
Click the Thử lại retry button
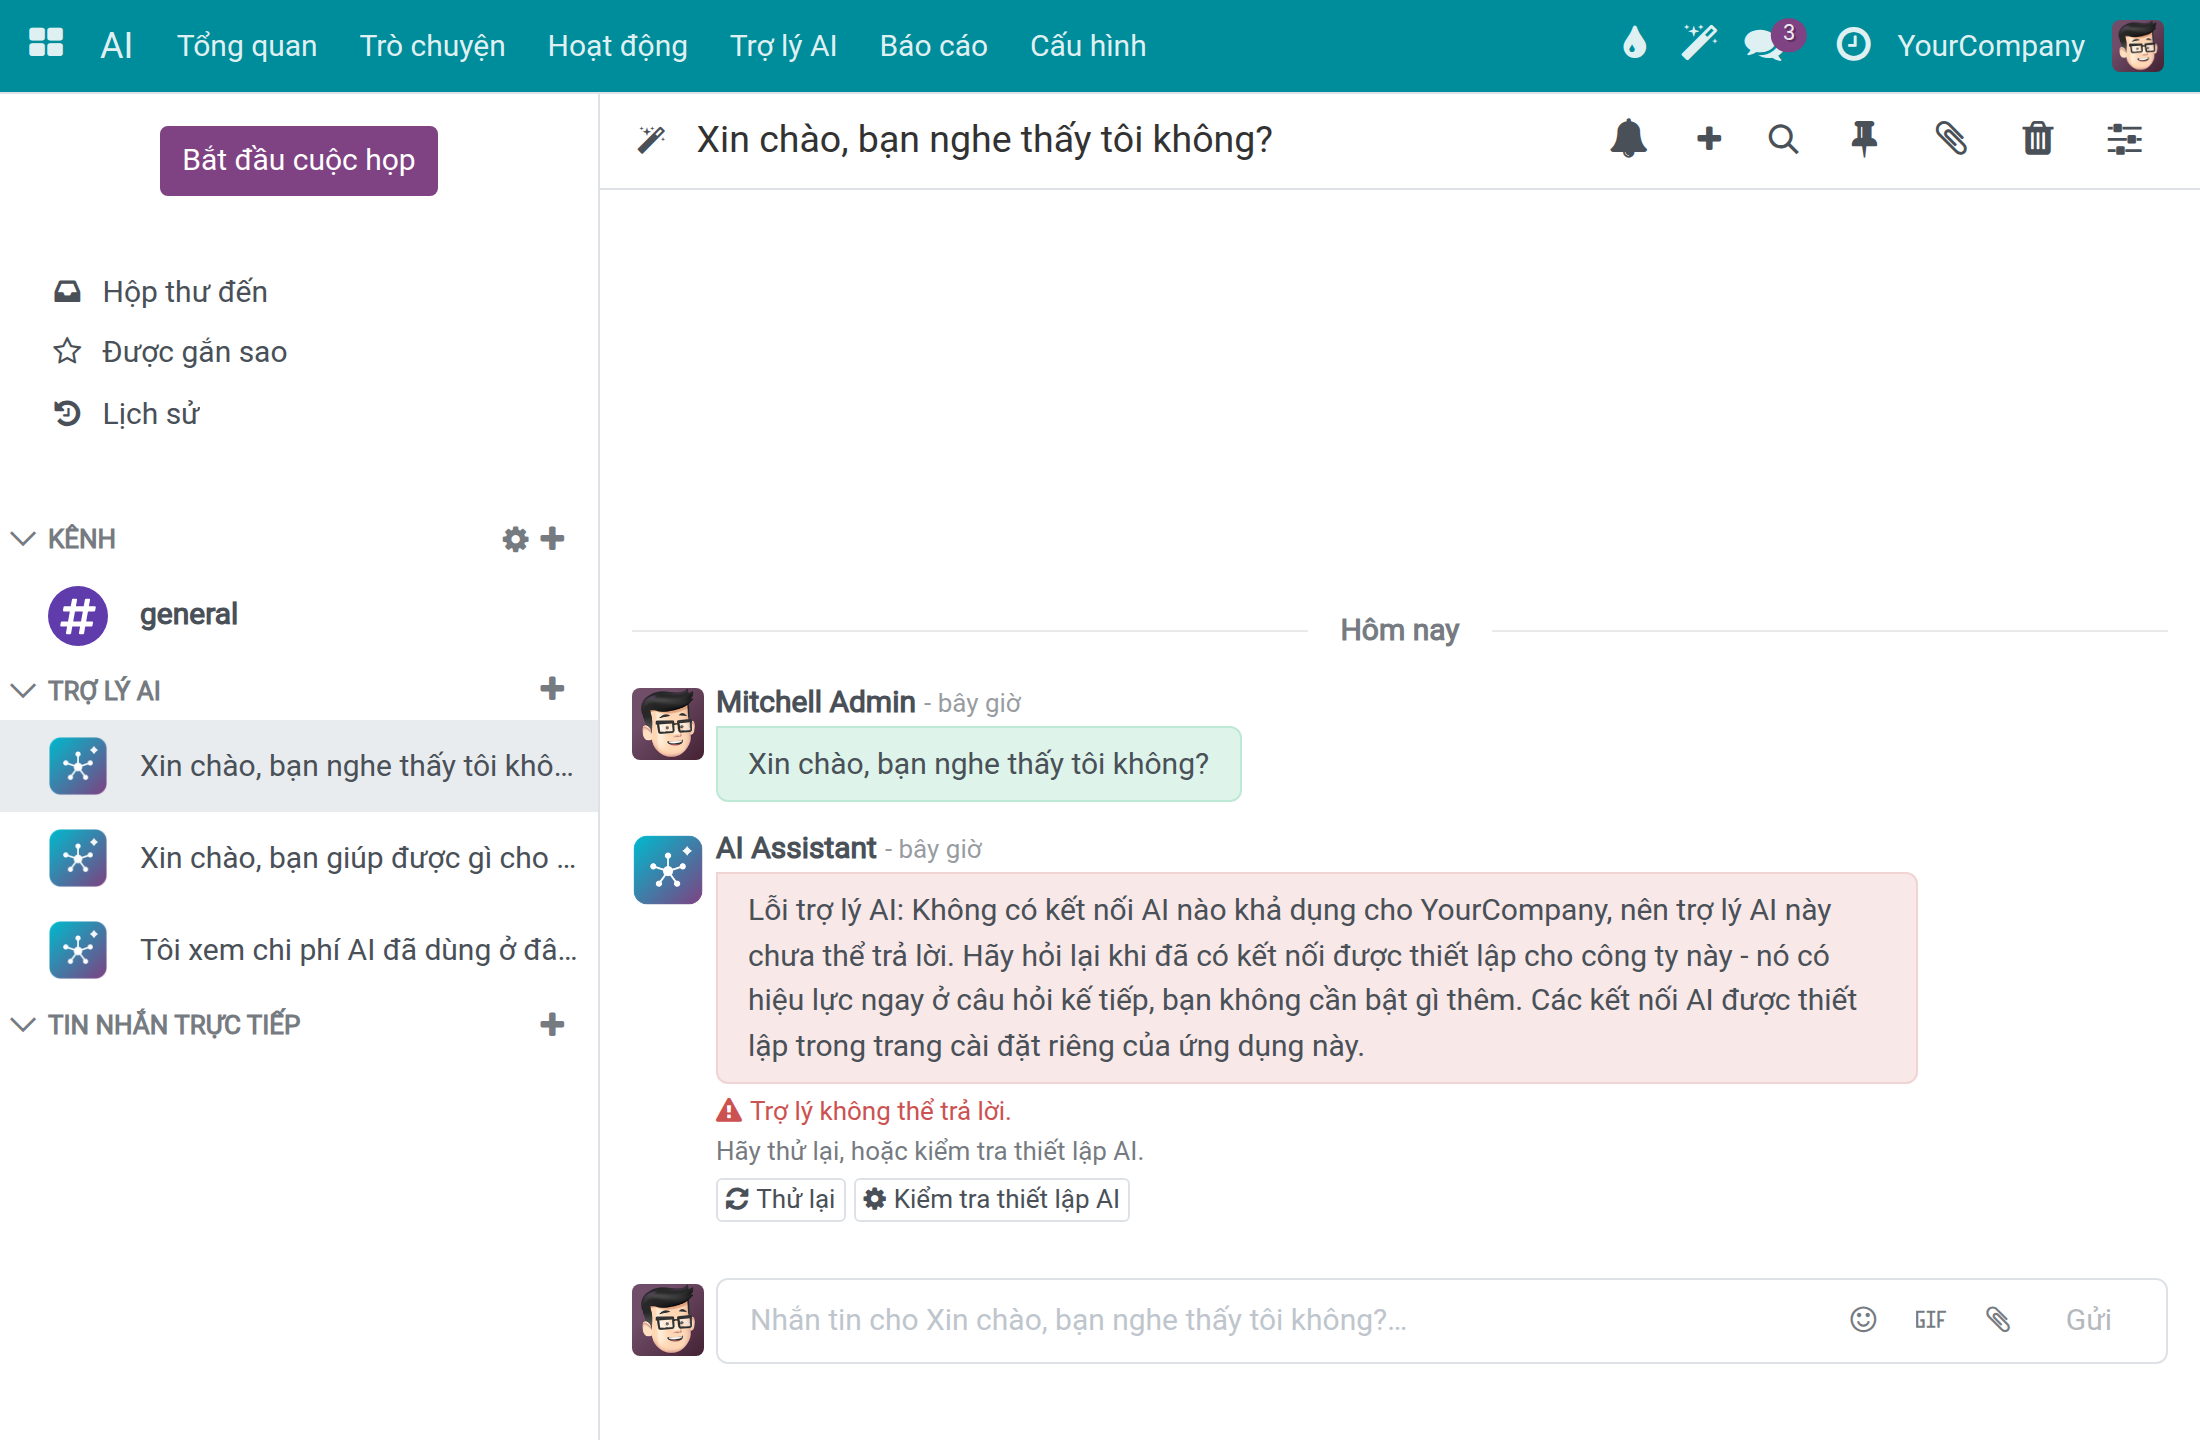pyautogui.click(x=781, y=1199)
